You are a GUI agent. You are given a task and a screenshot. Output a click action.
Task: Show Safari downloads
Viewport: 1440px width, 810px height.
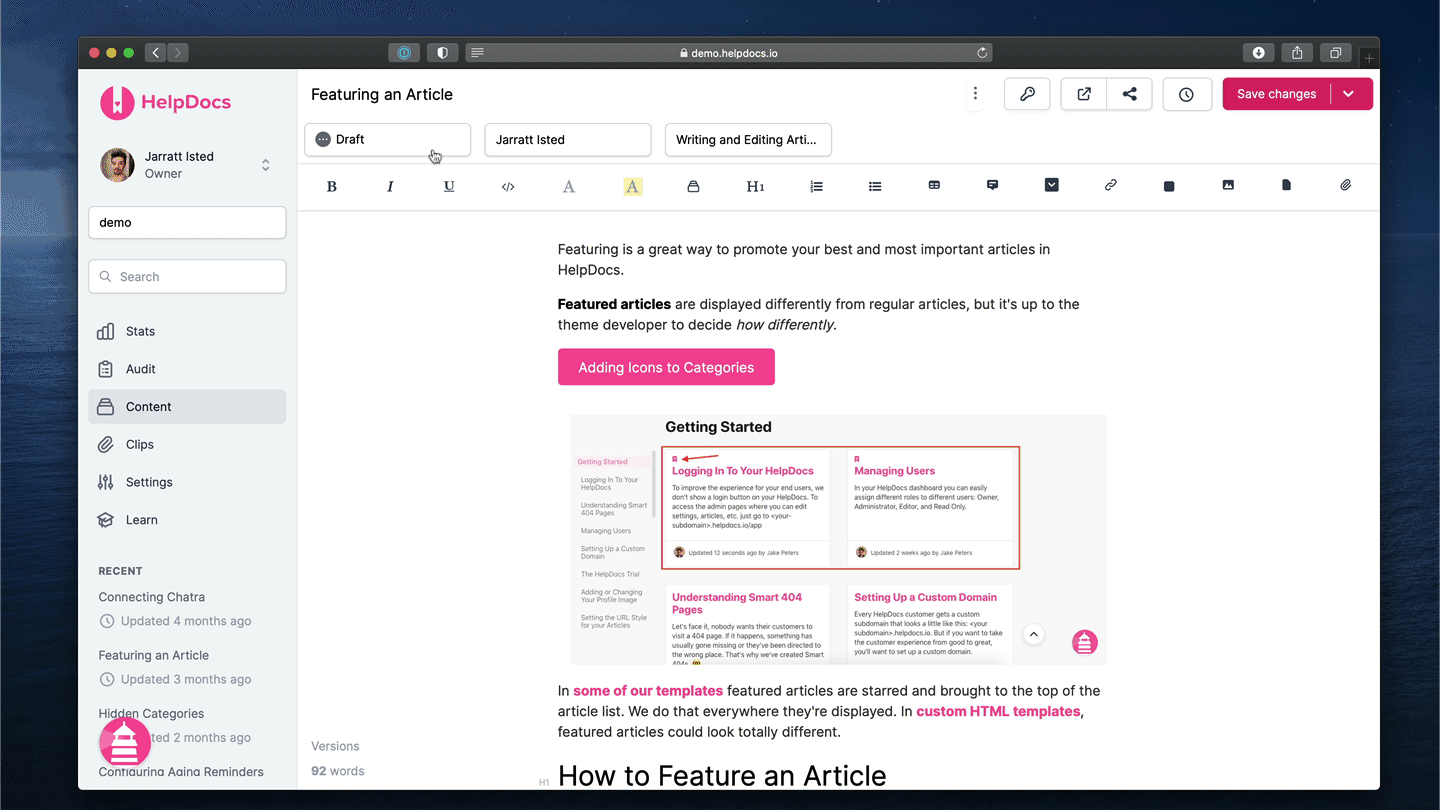click(1259, 53)
